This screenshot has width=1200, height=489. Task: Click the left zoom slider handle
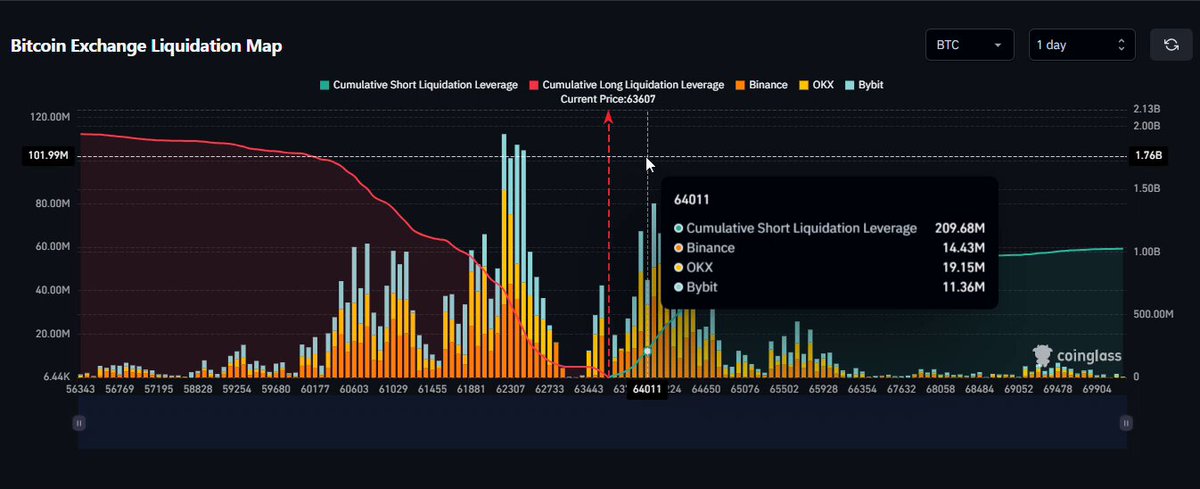pos(79,423)
